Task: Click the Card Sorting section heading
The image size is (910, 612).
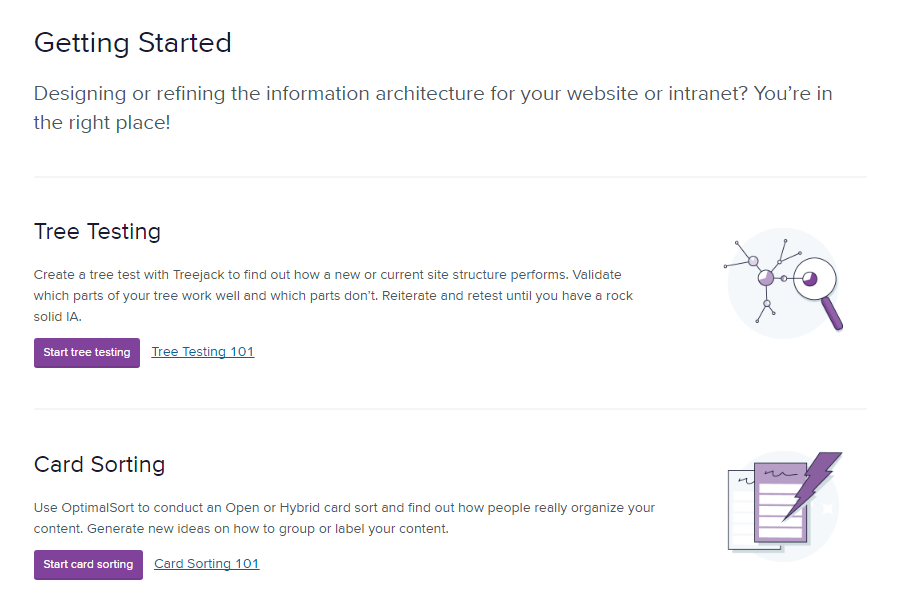Action: [100, 464]
